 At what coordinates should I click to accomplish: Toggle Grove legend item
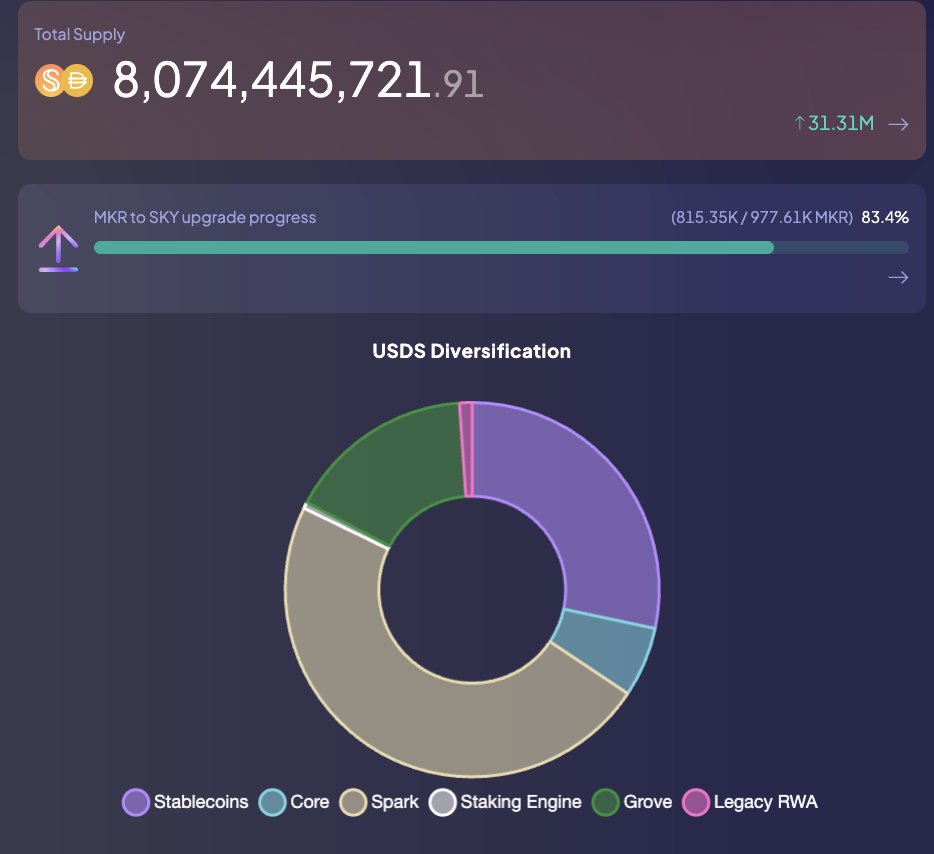click(x=632, y=802)
